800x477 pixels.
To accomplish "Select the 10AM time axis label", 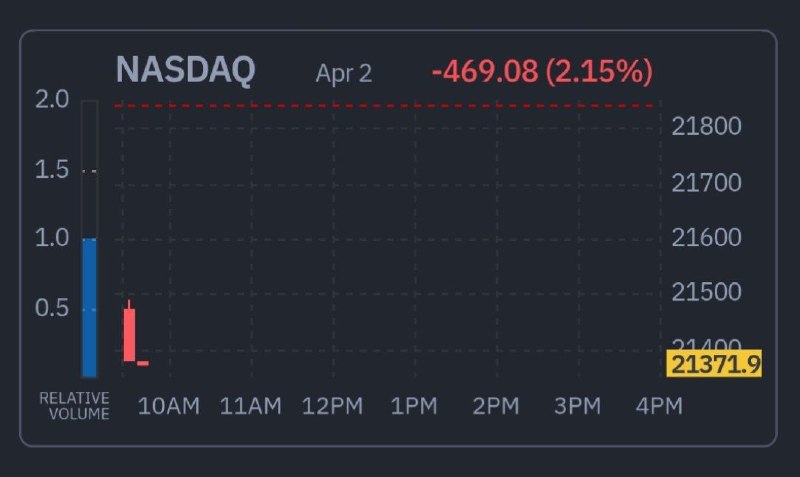I will (x=169, y=406).
